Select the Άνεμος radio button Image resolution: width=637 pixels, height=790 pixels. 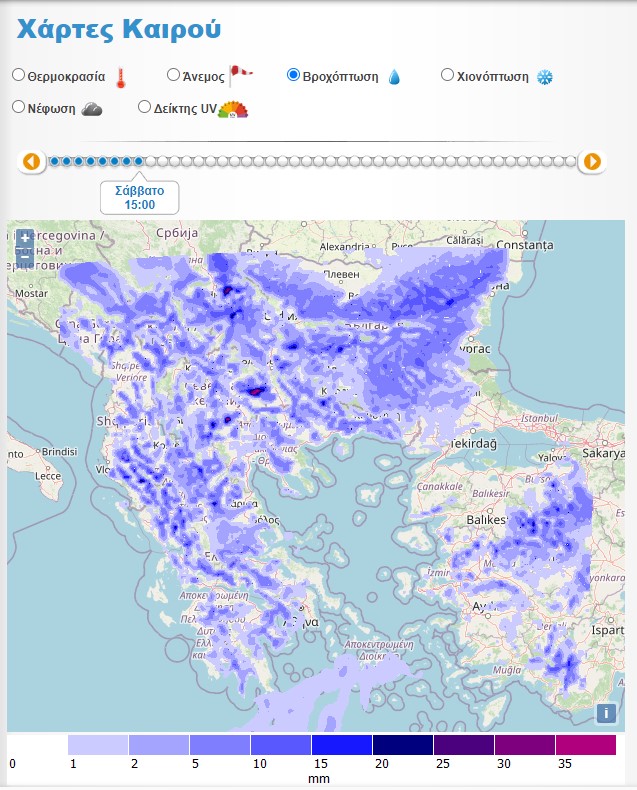click(173, 74)
